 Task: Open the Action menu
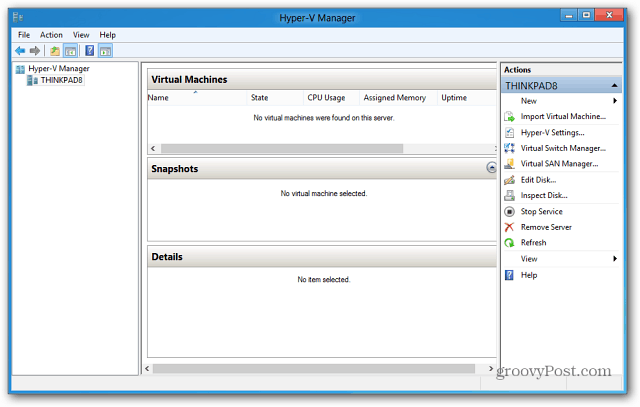(x=51, y=35)
